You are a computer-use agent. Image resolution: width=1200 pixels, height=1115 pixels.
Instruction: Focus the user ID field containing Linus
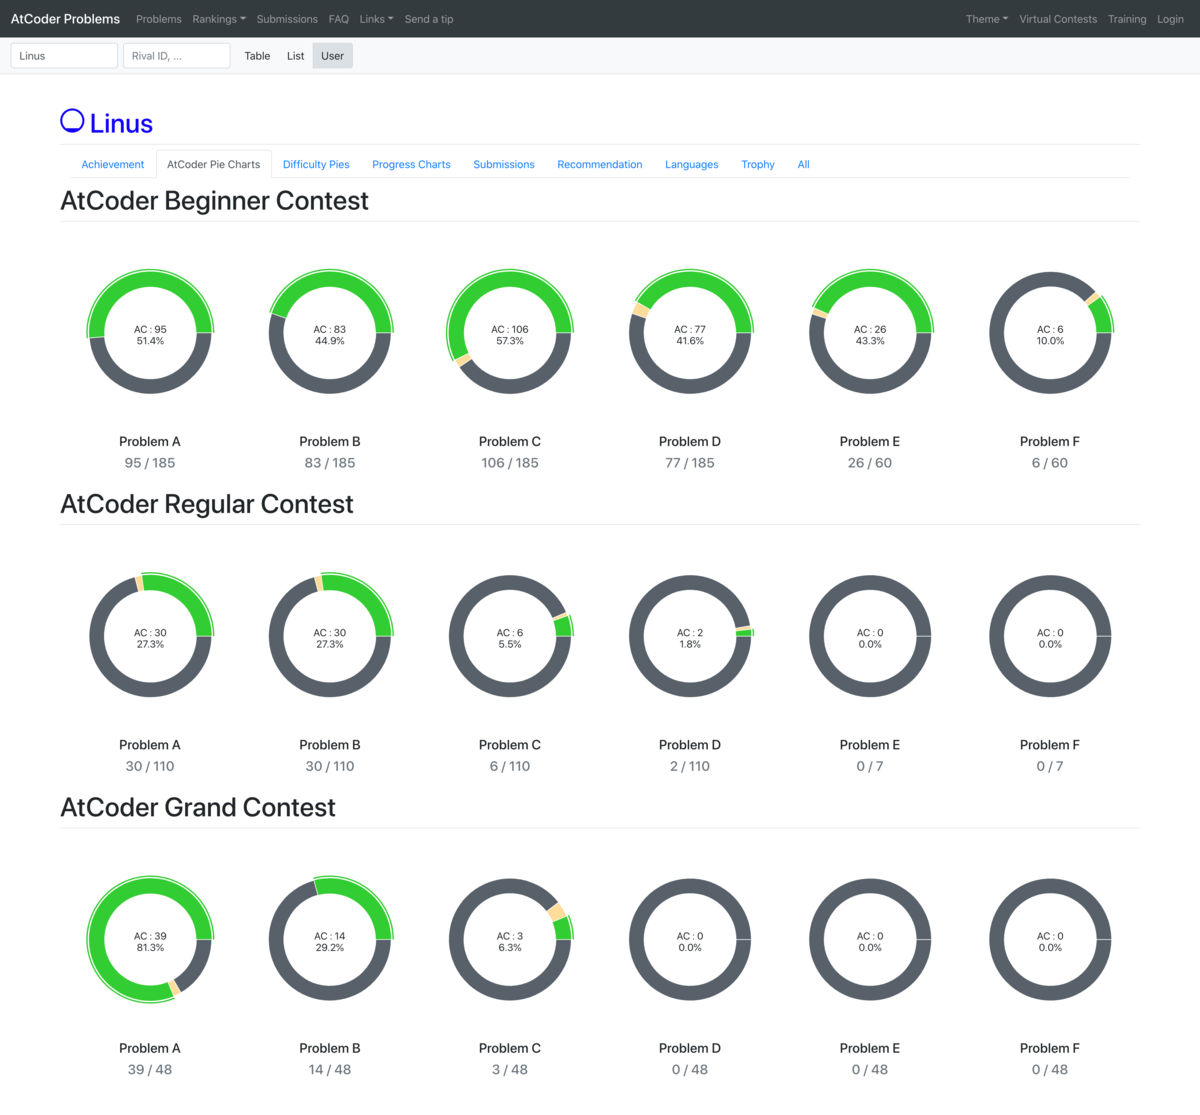(x=64, y=56)
